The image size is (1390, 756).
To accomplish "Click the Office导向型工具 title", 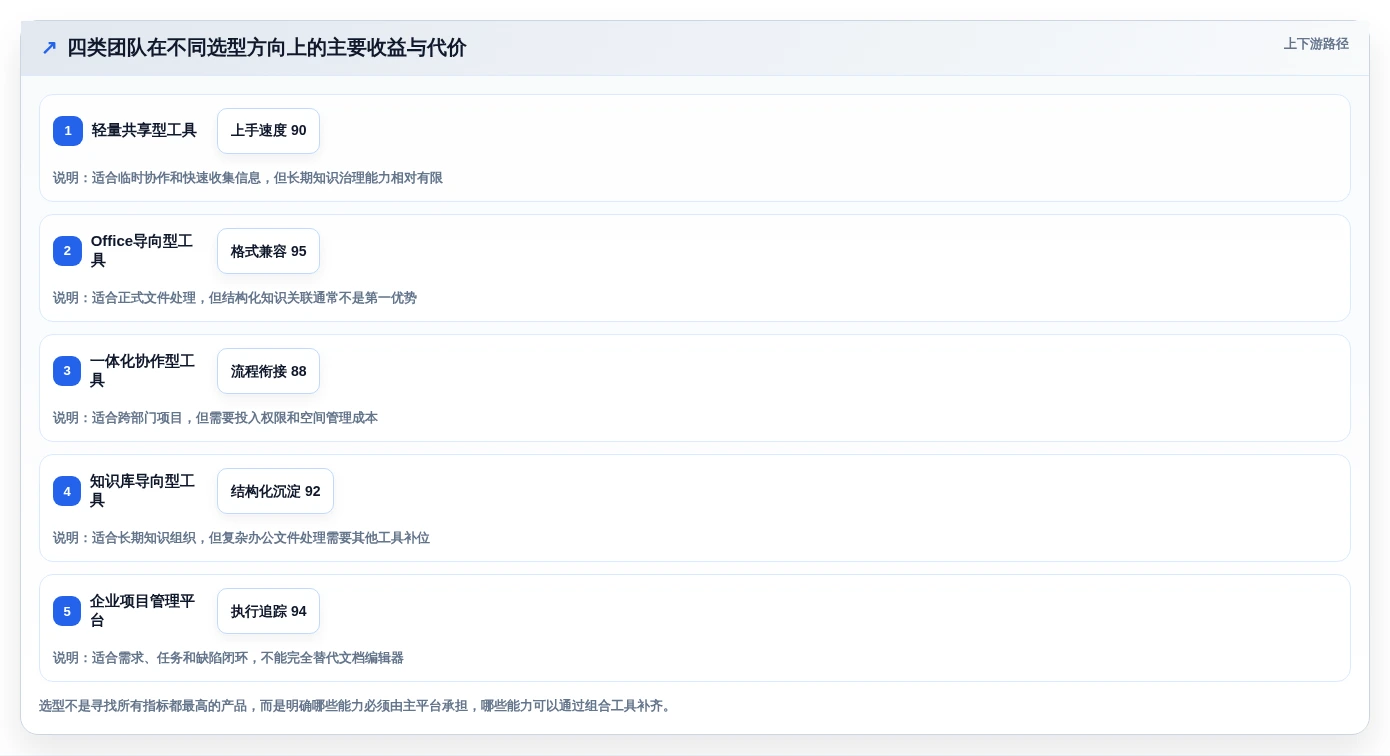I will (x=142, y=251).
